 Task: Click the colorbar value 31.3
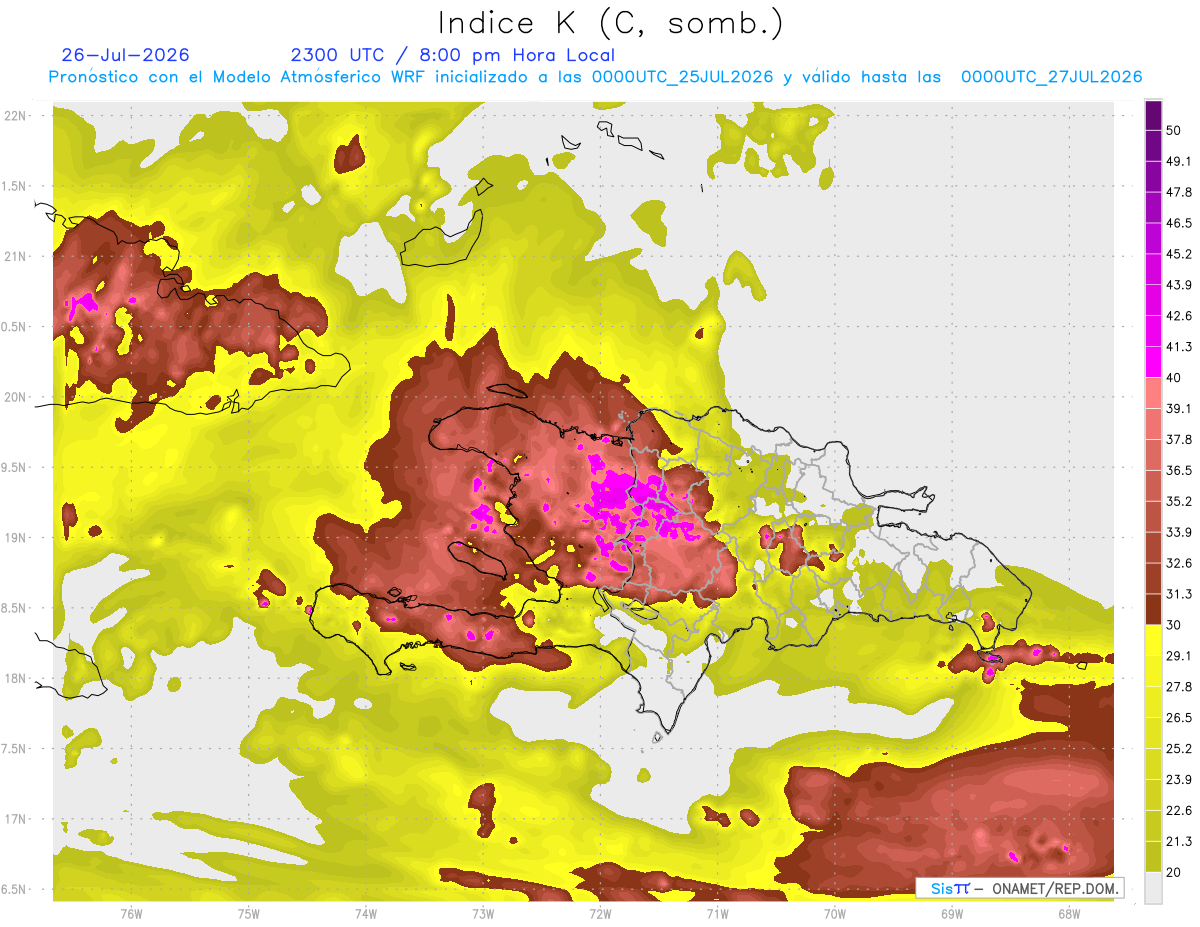pos(1179,594)
